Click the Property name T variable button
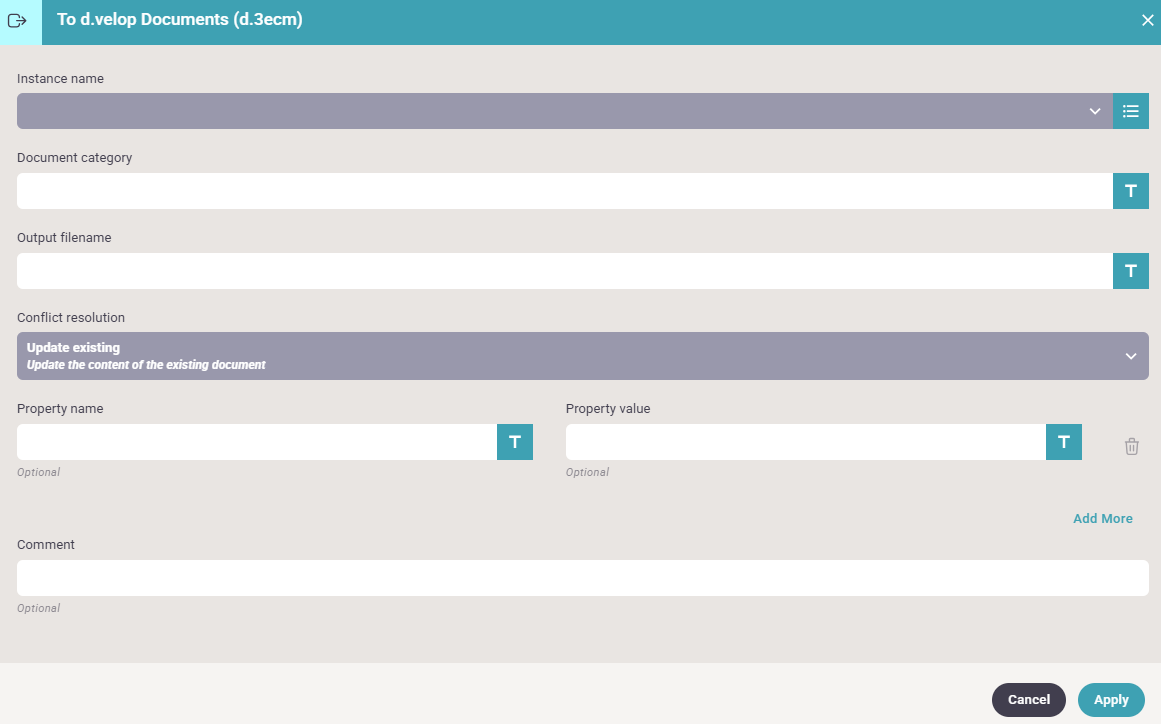Viewport: 1161px width, 724px height. tap(515, 442)
